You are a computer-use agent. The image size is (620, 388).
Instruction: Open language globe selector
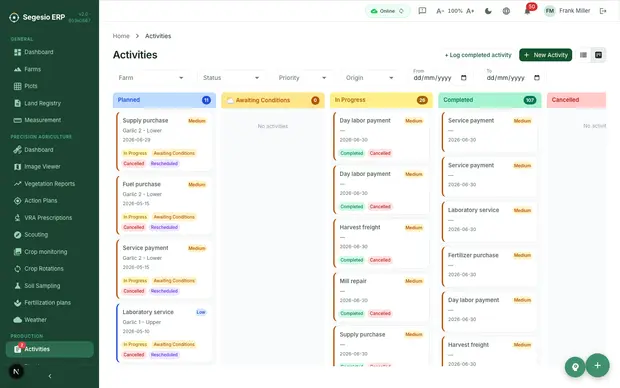(506, 11)
